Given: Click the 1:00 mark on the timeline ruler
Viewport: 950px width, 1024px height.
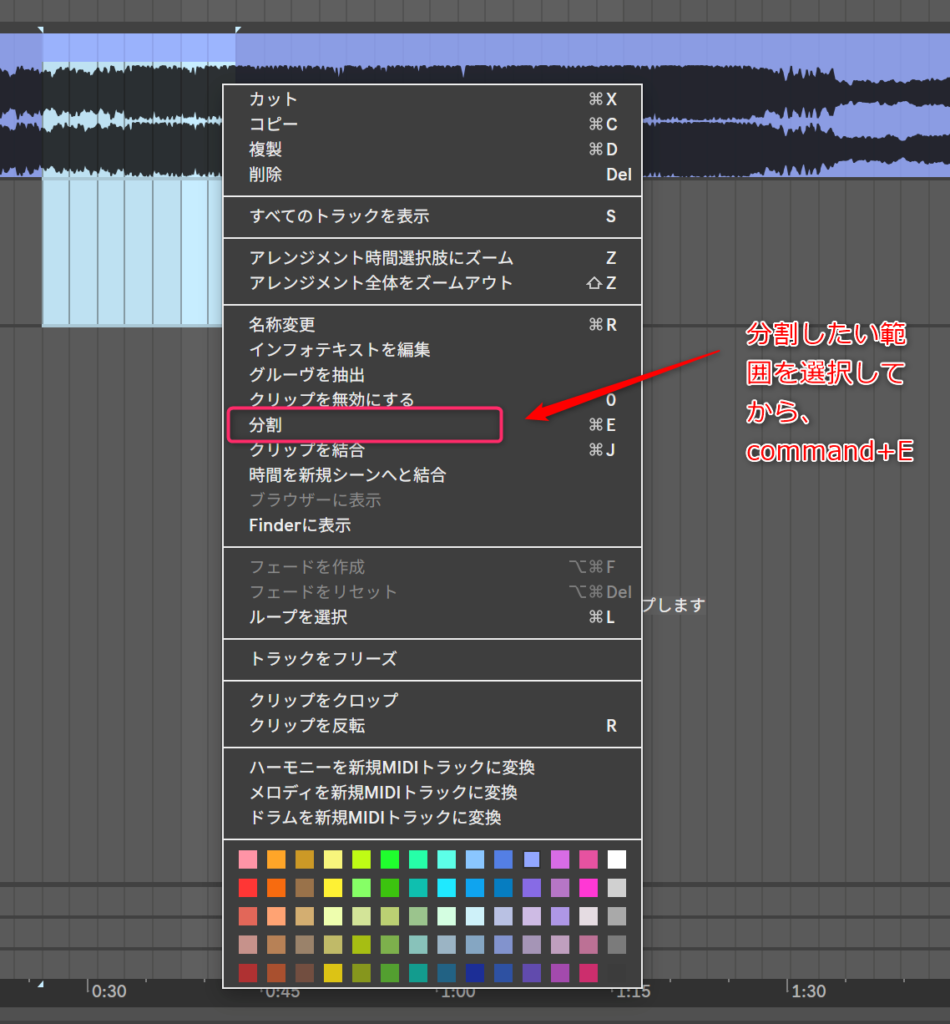Looking at the screenshot, I should tap(456, 991).
